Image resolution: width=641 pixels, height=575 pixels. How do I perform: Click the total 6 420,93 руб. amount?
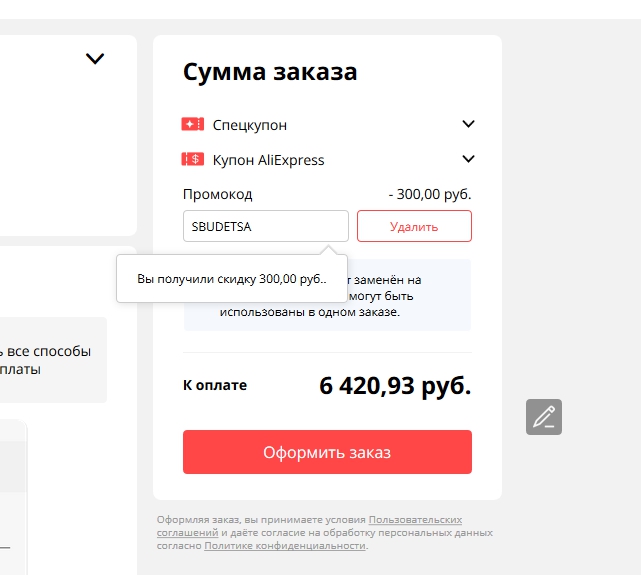coord(395,386)
